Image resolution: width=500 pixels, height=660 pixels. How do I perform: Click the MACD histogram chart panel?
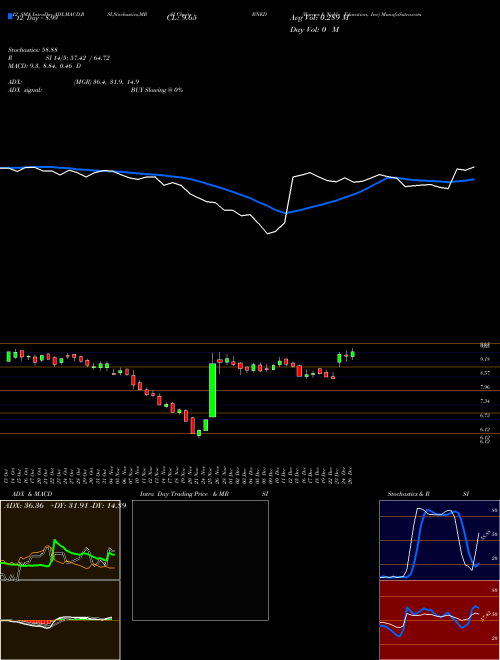click(60, 620)
